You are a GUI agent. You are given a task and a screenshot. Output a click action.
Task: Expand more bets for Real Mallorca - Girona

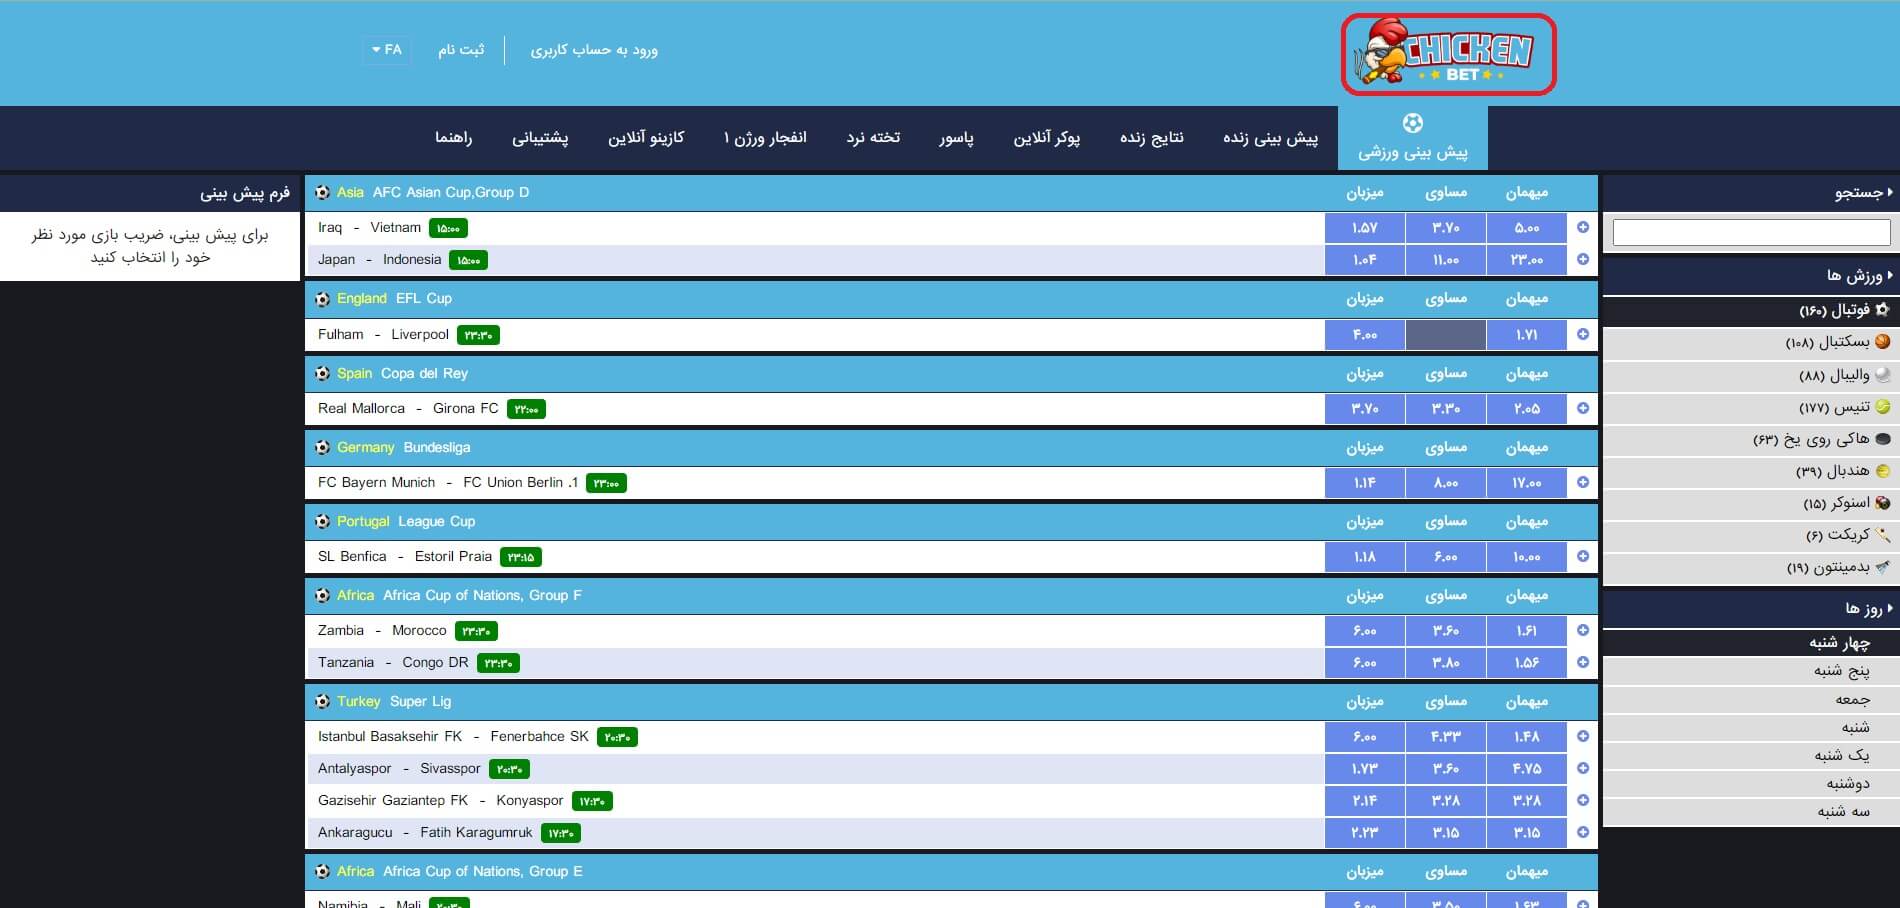(1583, 408)
